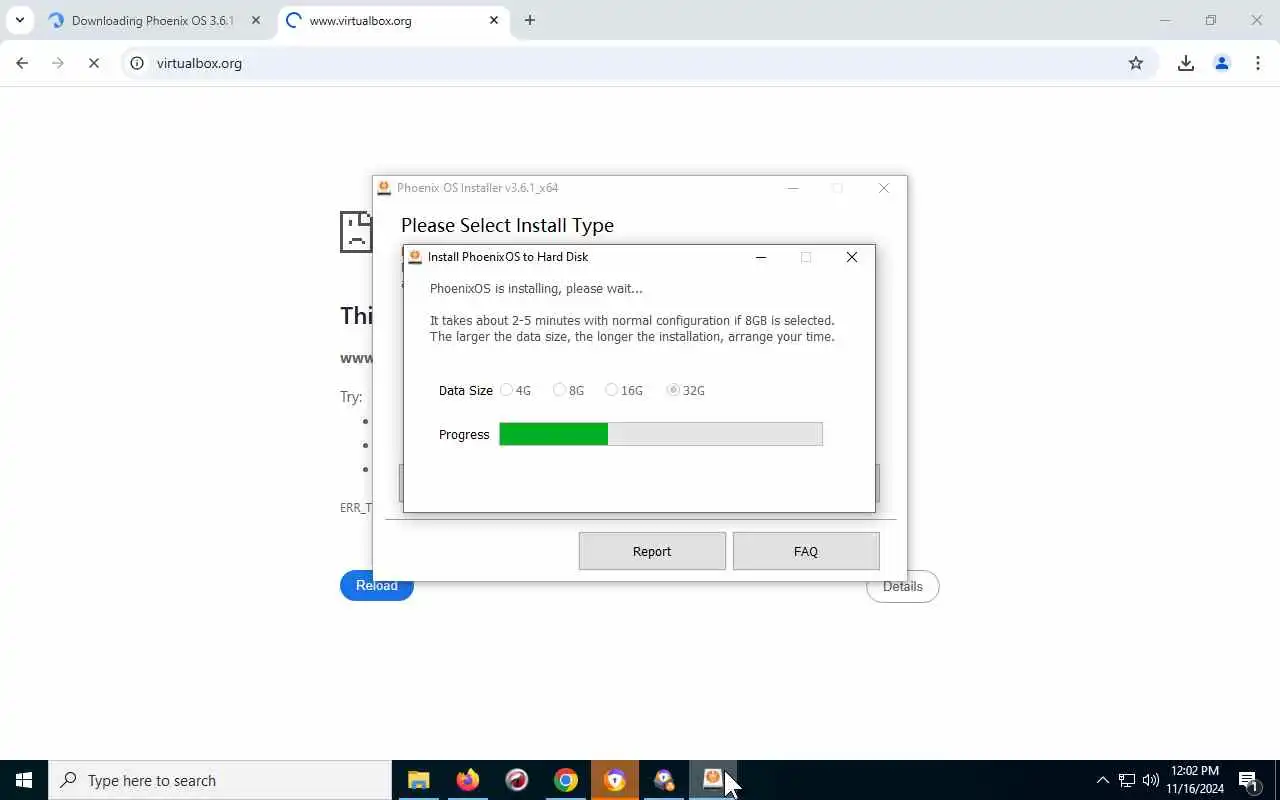Switch to Downloading Phoenix OS tab

[155, 20]
